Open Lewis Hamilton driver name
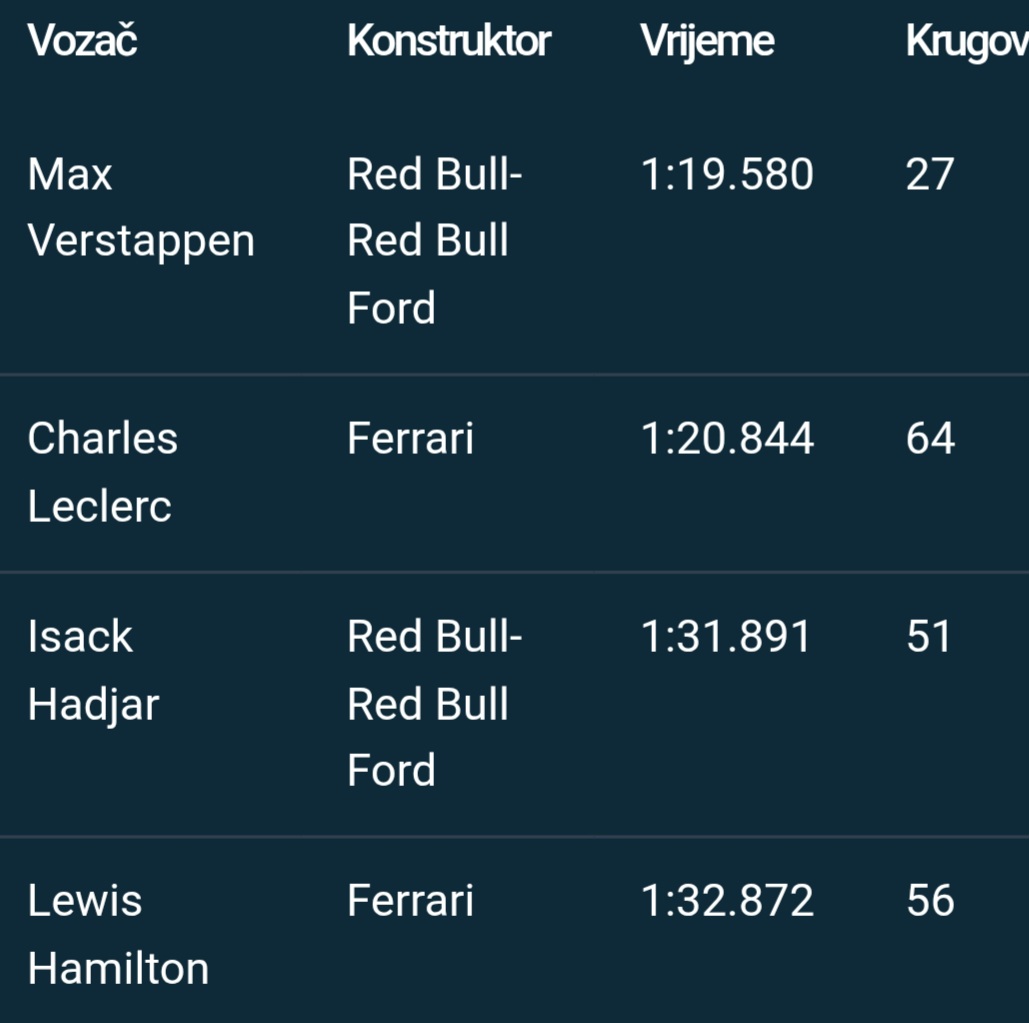Screen dimensions: 1029x1023 pos(118,934)
